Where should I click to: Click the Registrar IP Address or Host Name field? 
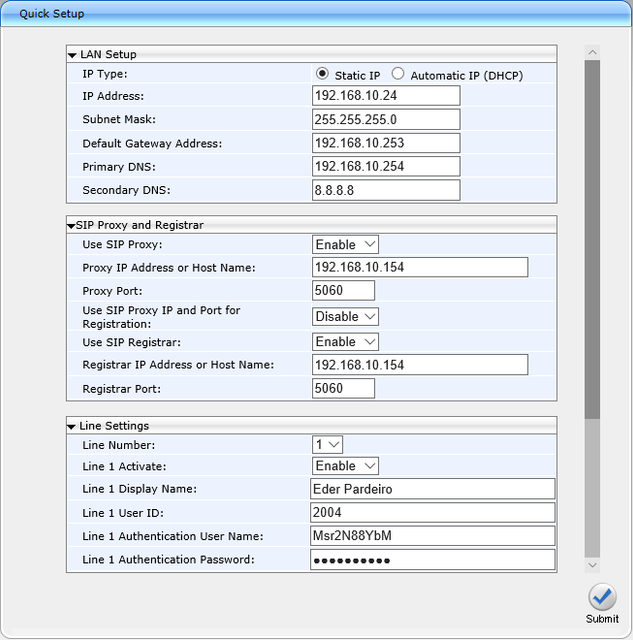click(420, 364)
